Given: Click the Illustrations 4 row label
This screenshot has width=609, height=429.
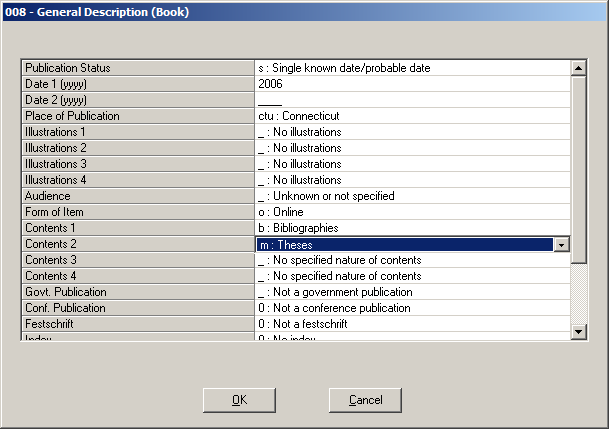Looking at the screenshot, I should 138,180.
